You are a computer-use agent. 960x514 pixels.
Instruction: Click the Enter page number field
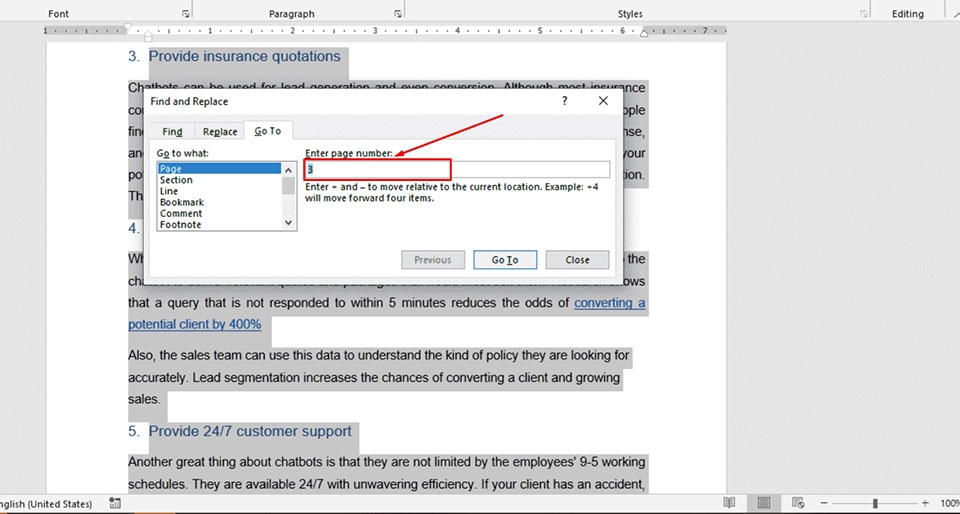[457, 169]
